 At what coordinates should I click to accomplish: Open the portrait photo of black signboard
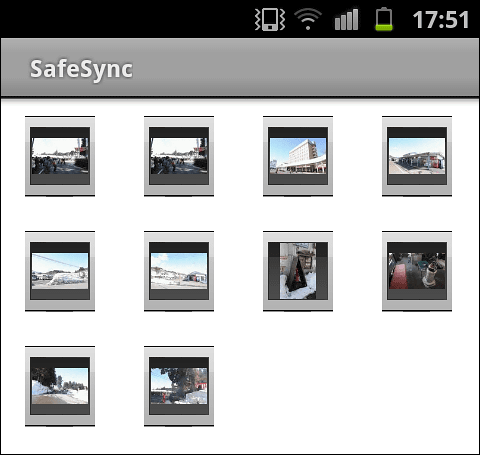point(298,271)
